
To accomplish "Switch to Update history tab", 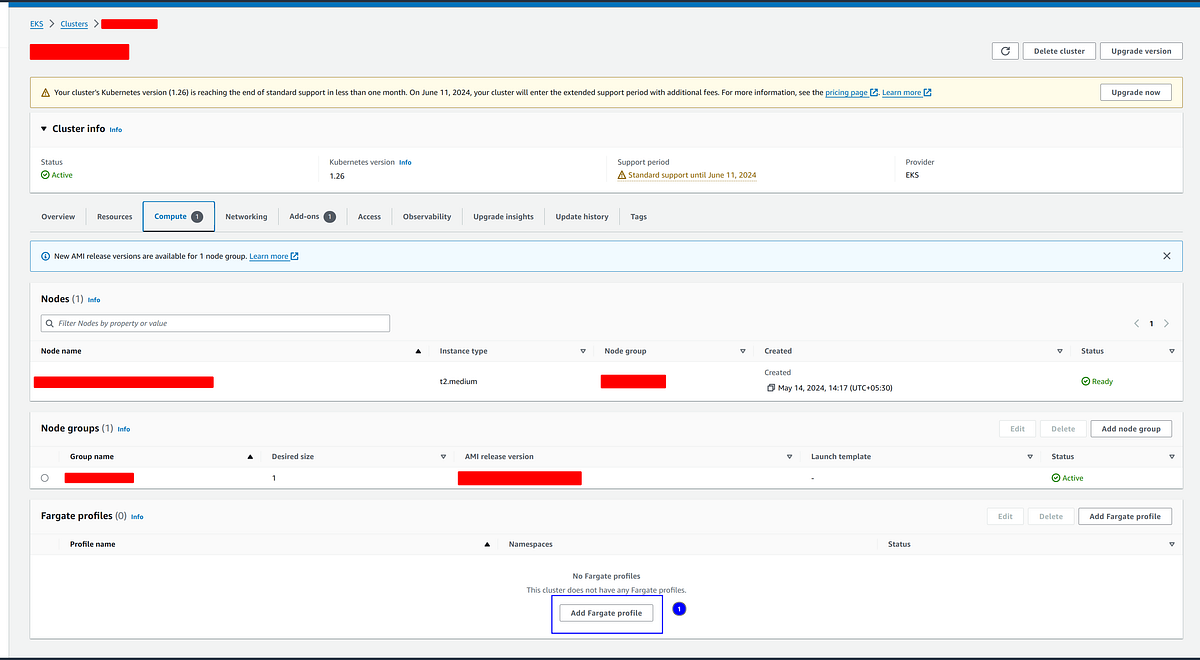I will coord(582,216).
